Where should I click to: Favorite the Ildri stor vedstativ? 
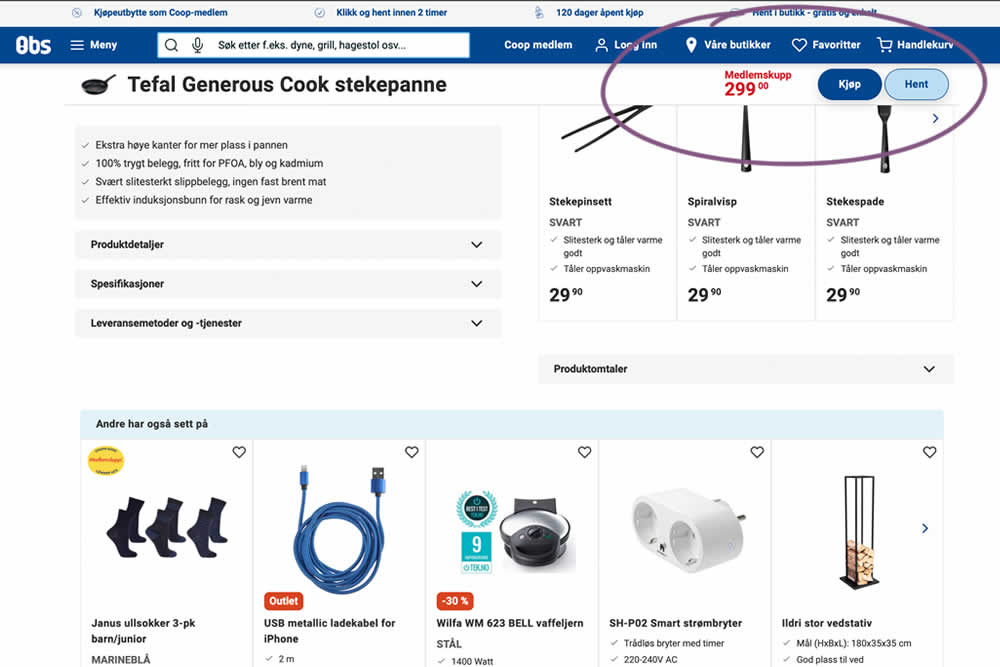click(x=930, y=452)
